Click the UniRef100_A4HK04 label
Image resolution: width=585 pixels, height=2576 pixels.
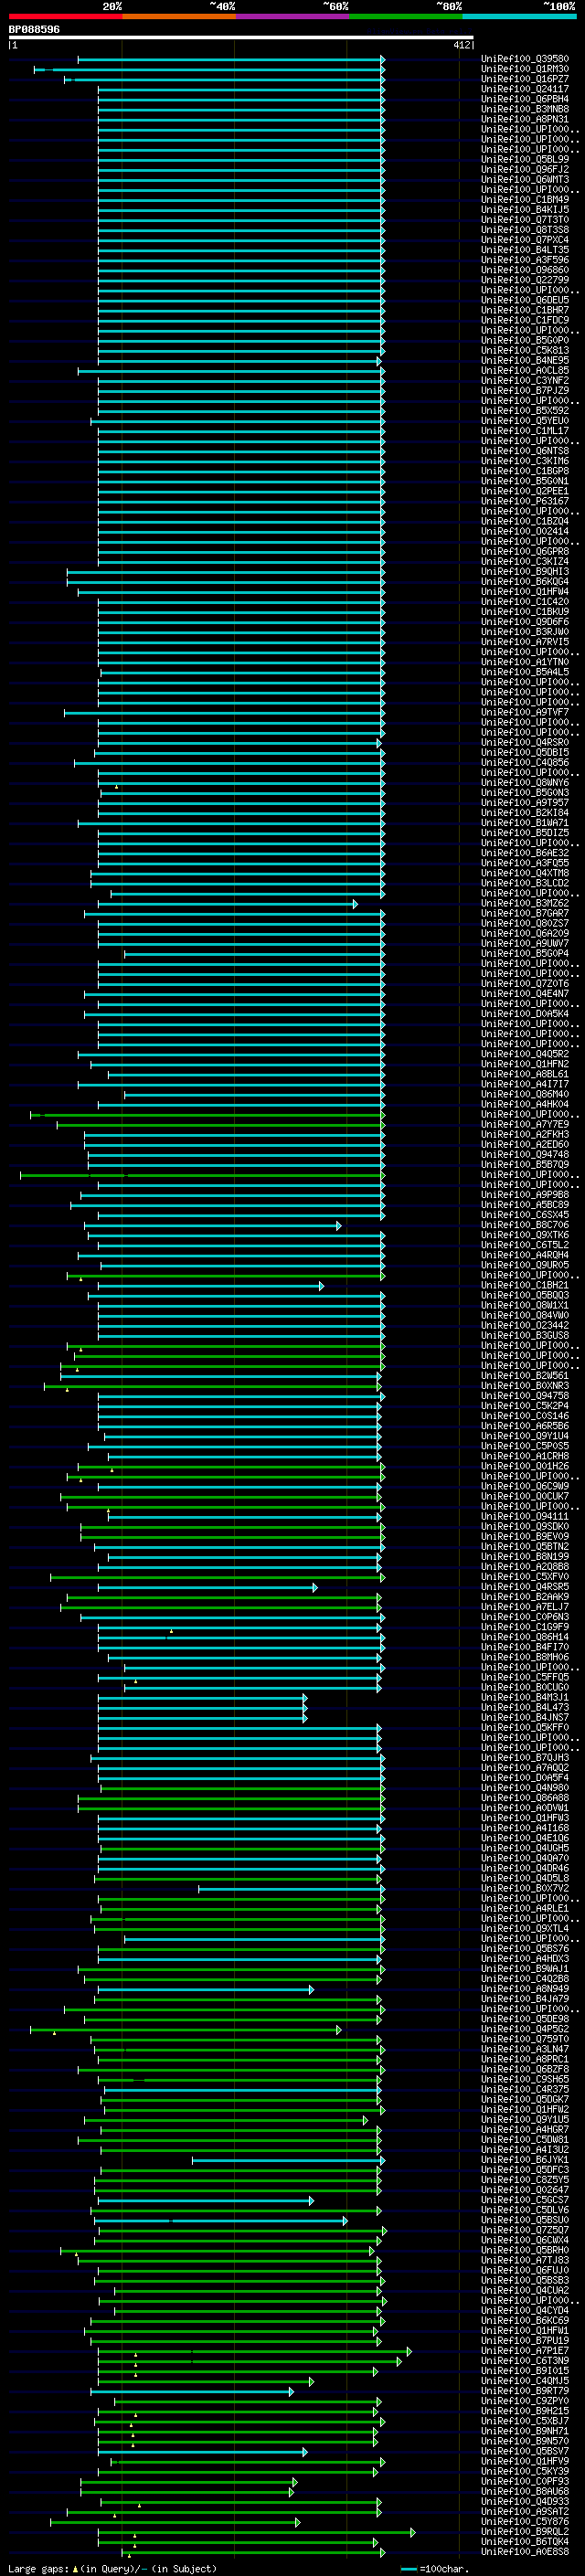[x=525, y=1104]
